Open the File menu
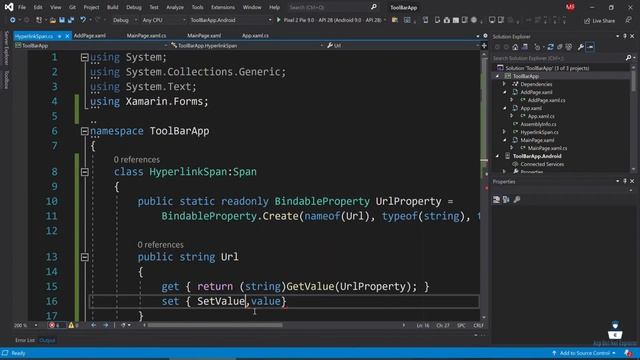Viewport: 640px width, 360px height. tap(22, 7)
